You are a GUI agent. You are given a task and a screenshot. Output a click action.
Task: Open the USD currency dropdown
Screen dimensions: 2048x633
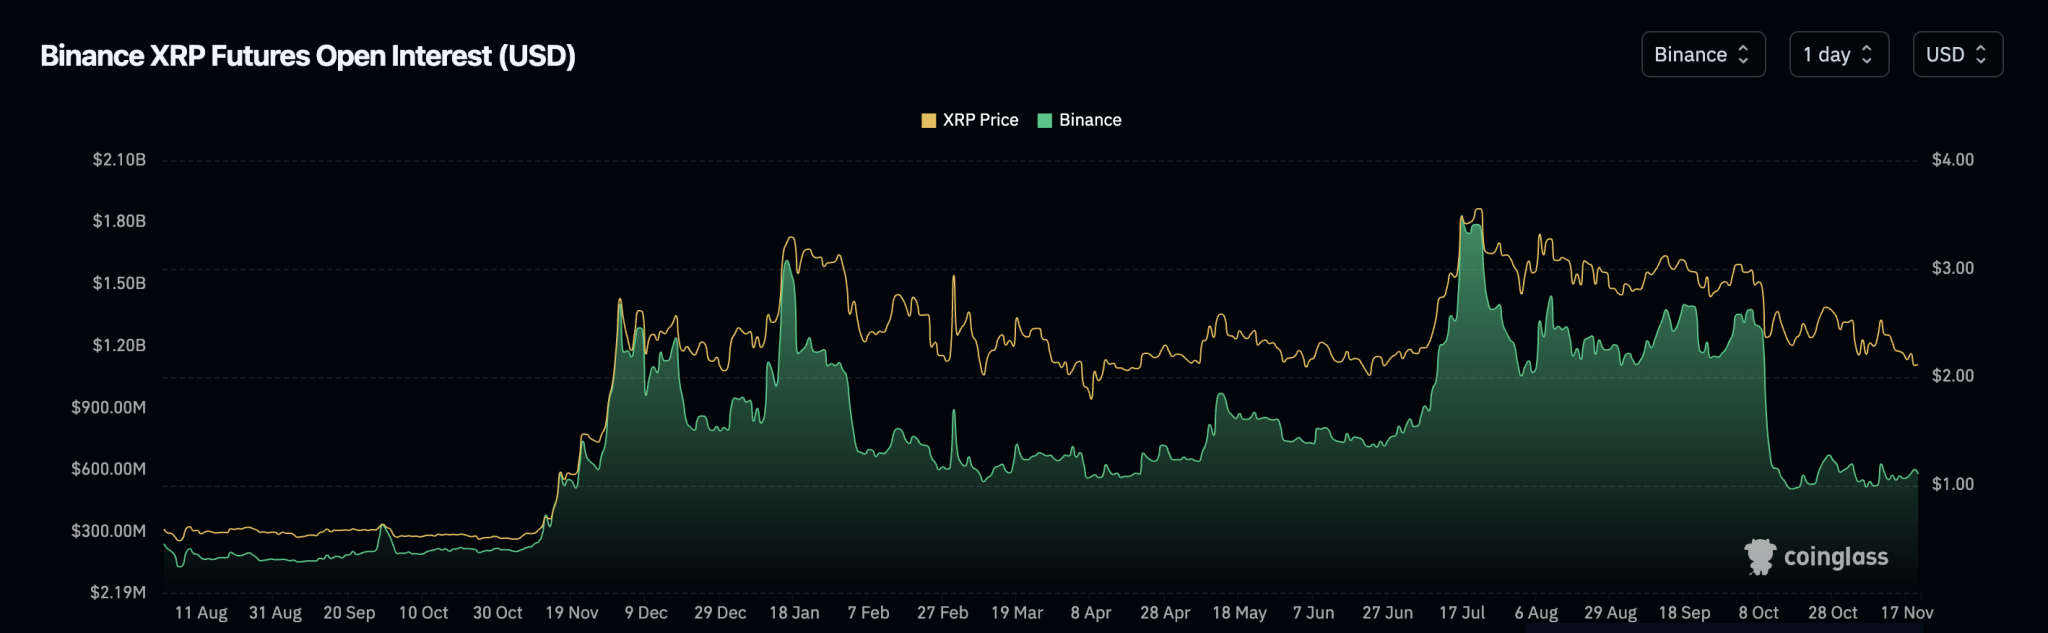coord(1956,55)
